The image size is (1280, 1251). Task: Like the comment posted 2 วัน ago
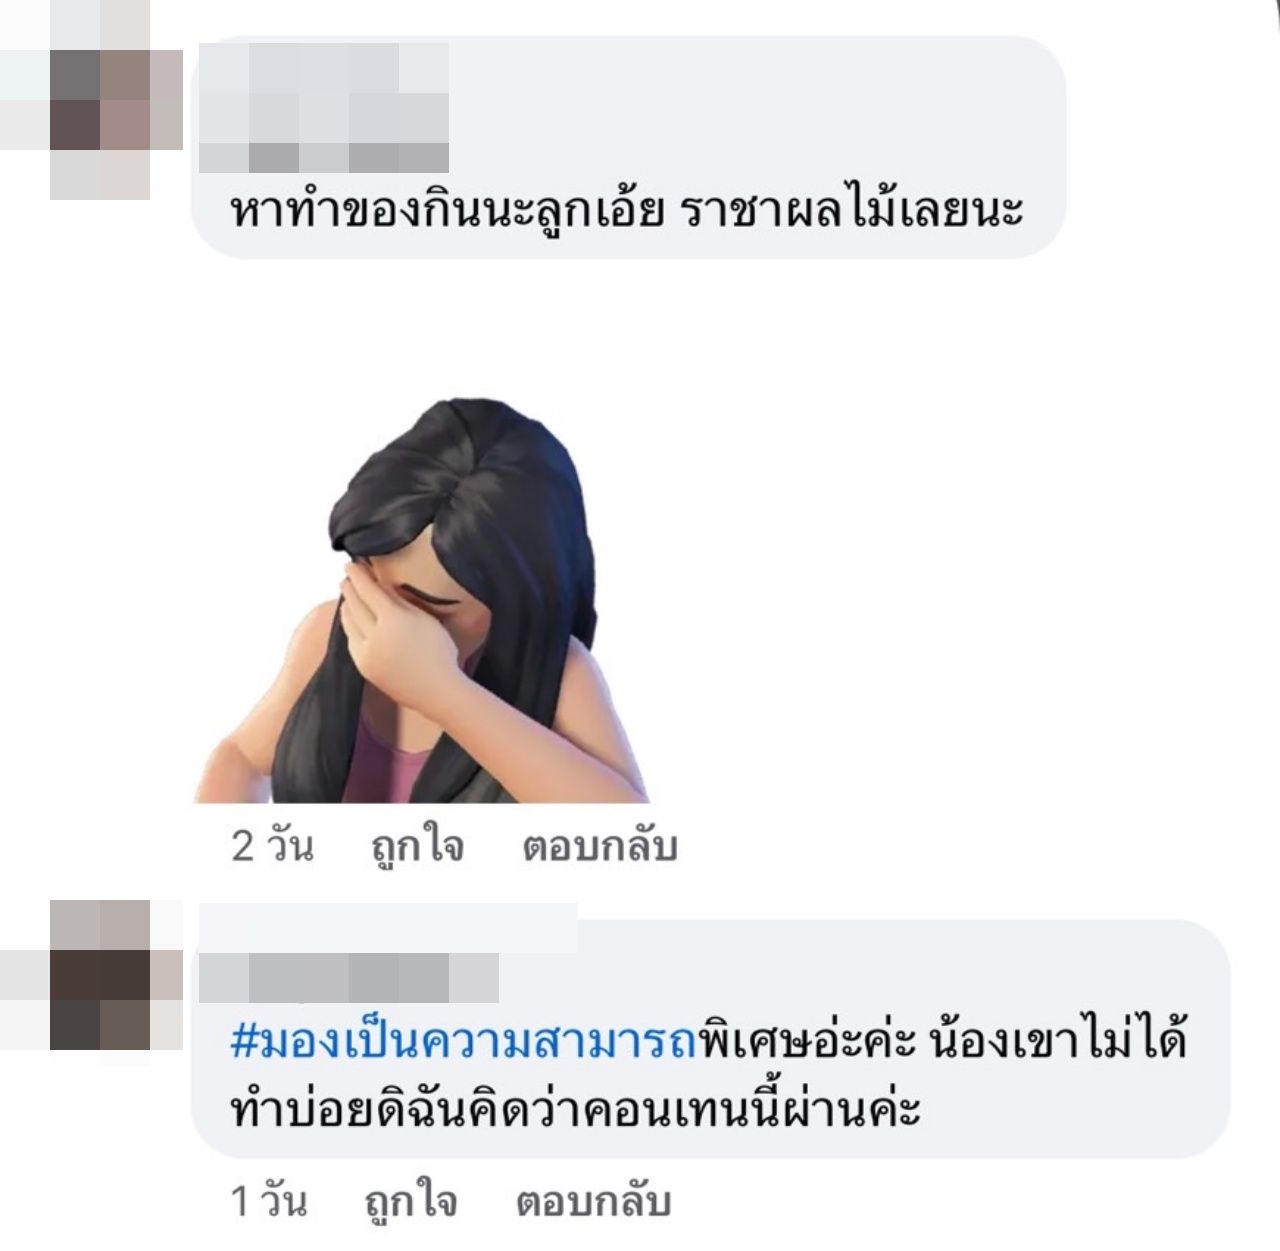pyautogui.click(x=417, y=846)
